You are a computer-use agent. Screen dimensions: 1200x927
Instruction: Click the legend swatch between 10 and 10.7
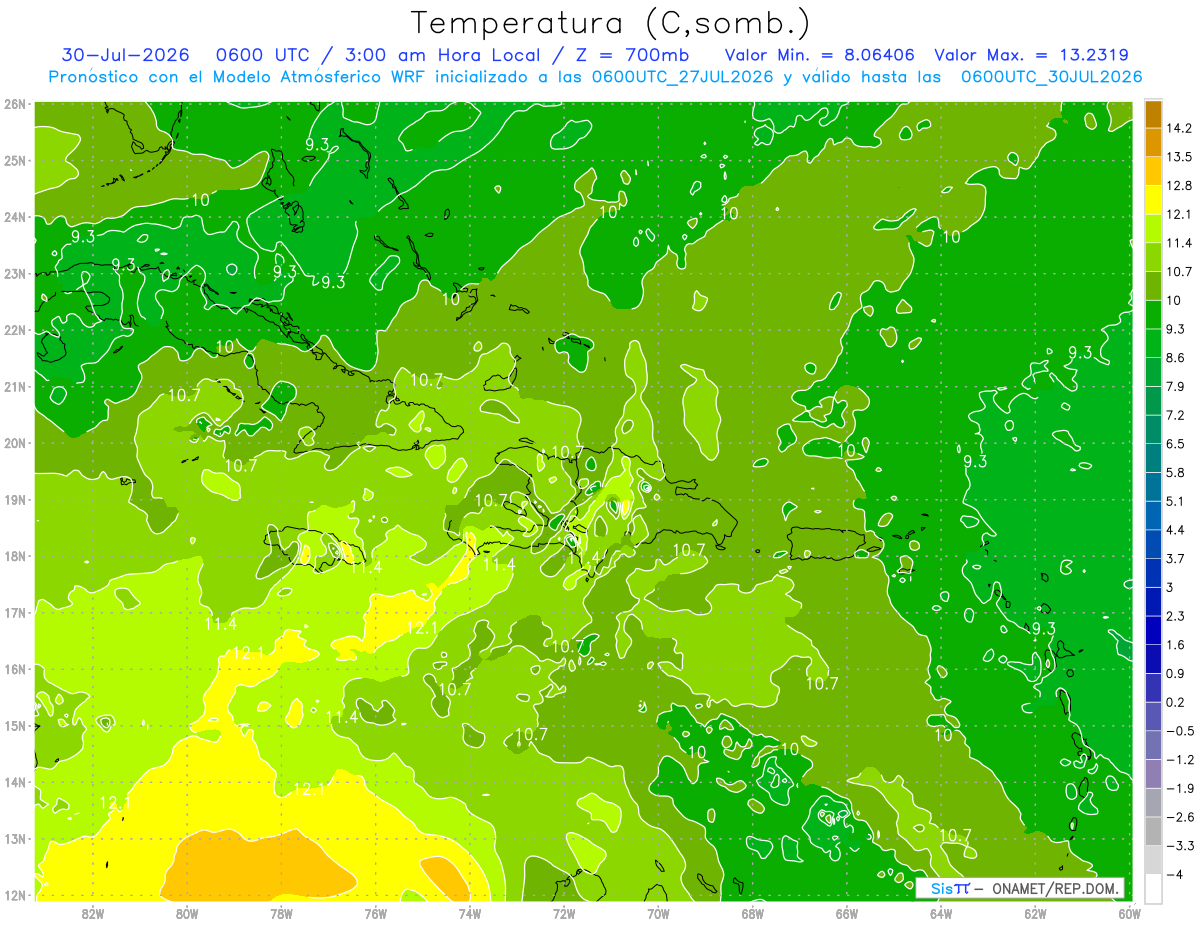[x=1153, y=286]
